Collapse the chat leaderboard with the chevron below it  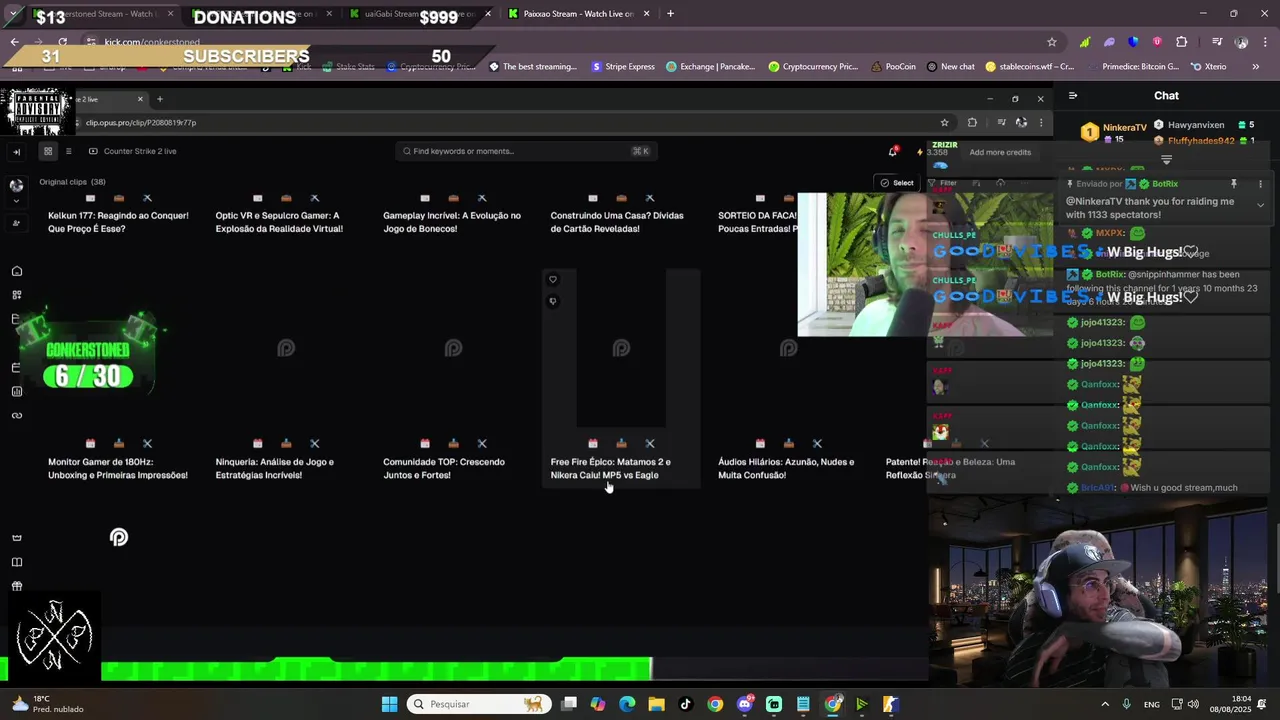tap(1166, 160)
